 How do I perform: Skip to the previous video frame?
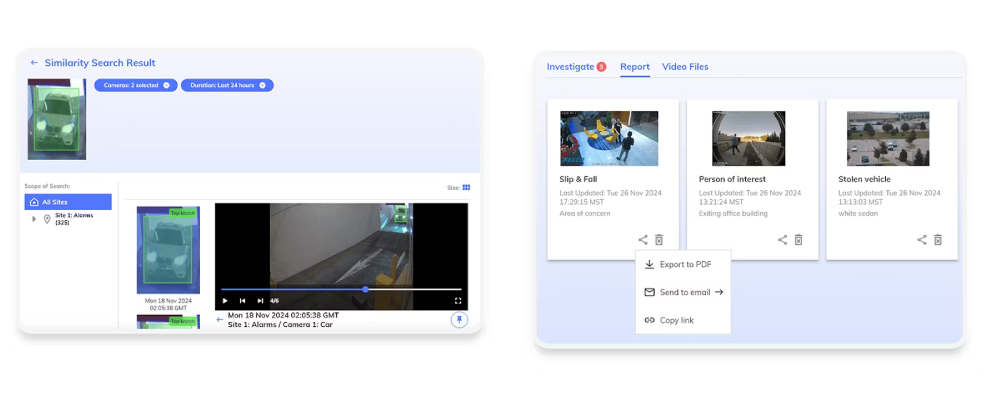[243, 300]
